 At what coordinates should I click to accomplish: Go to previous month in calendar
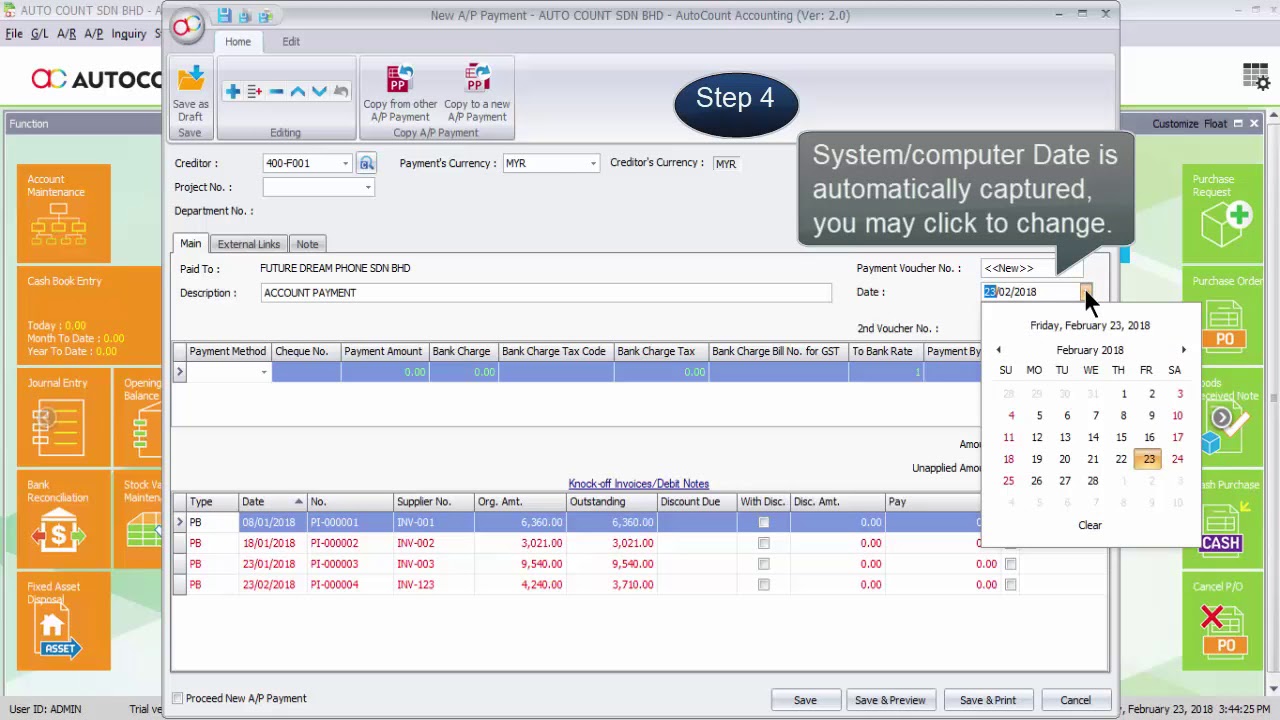pos(998,350)
